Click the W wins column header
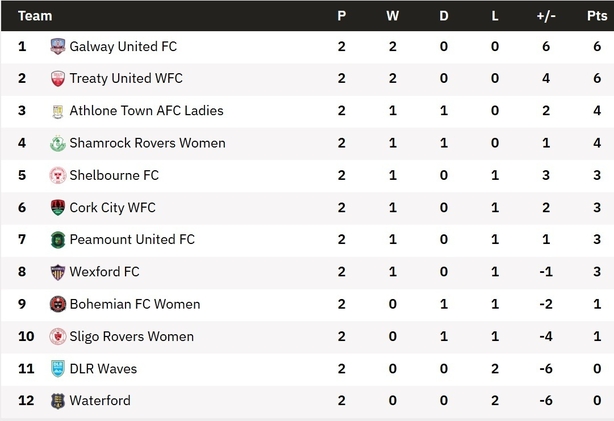This screenshot has width=614, height=421. pyautogui.click(x=392, y=16)
